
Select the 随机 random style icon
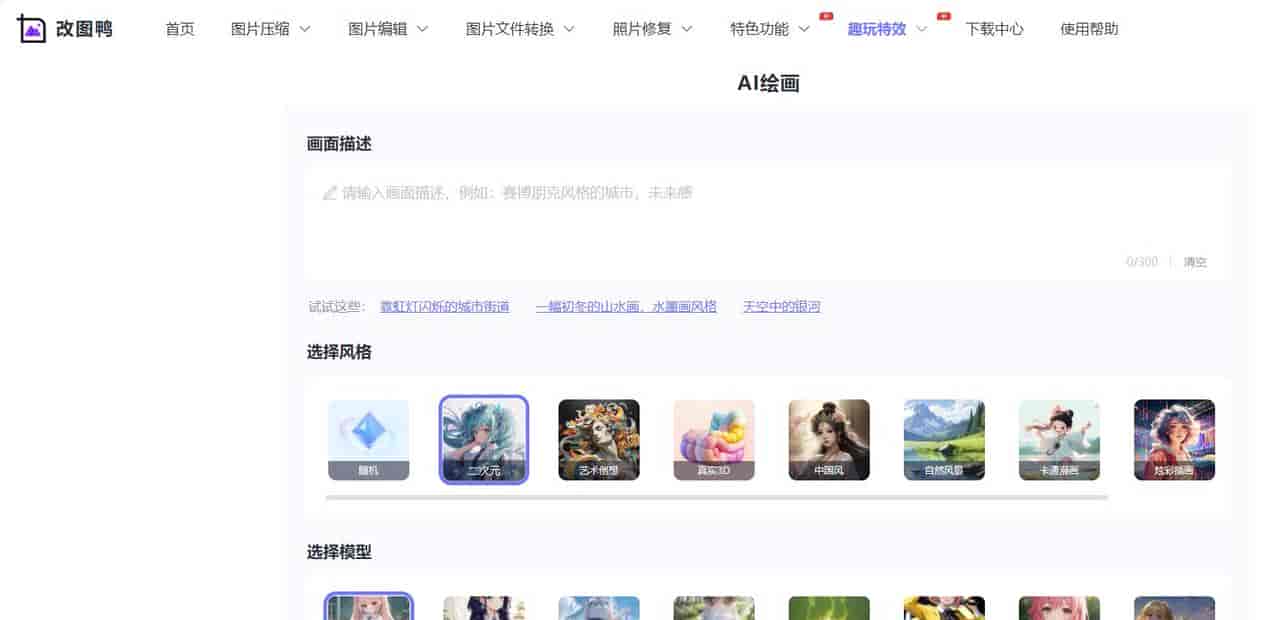(x=368, y=439)
